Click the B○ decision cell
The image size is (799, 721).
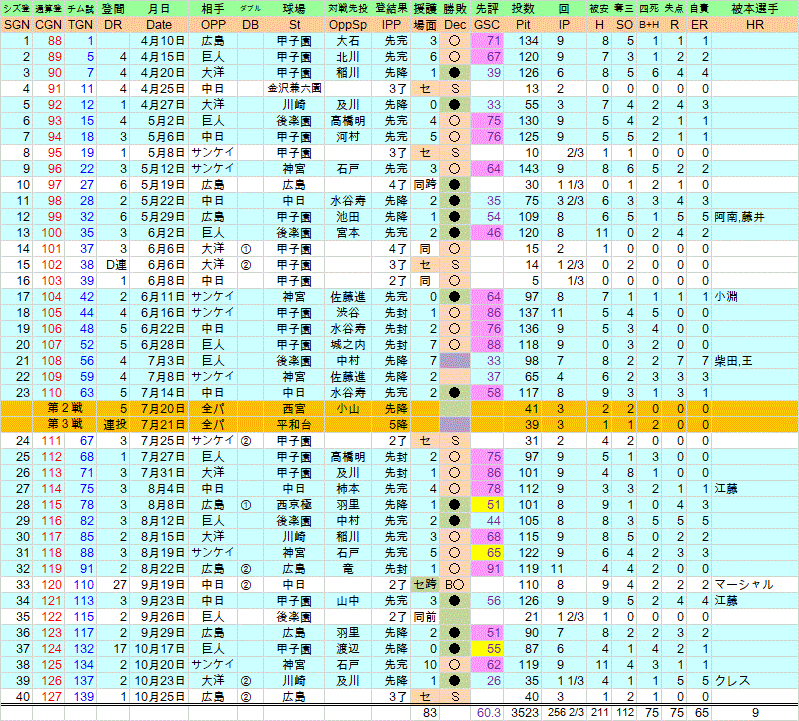click(455, 585)
